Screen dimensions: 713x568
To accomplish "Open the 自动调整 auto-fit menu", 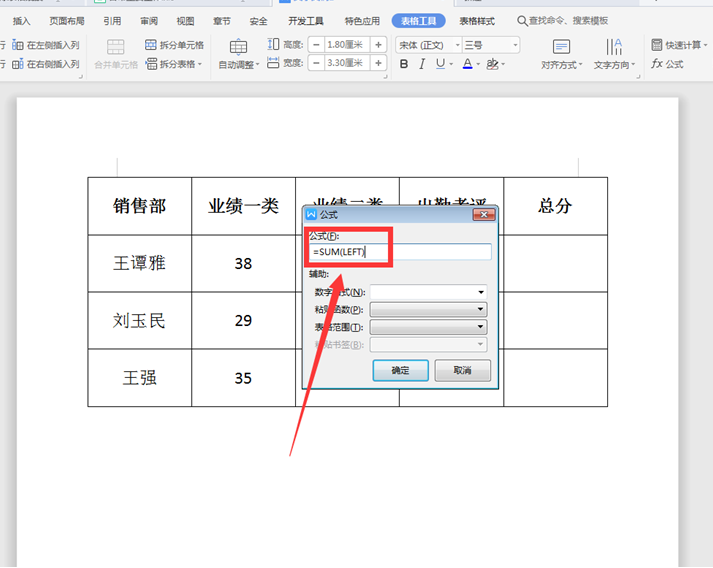I will coord(239,54).
